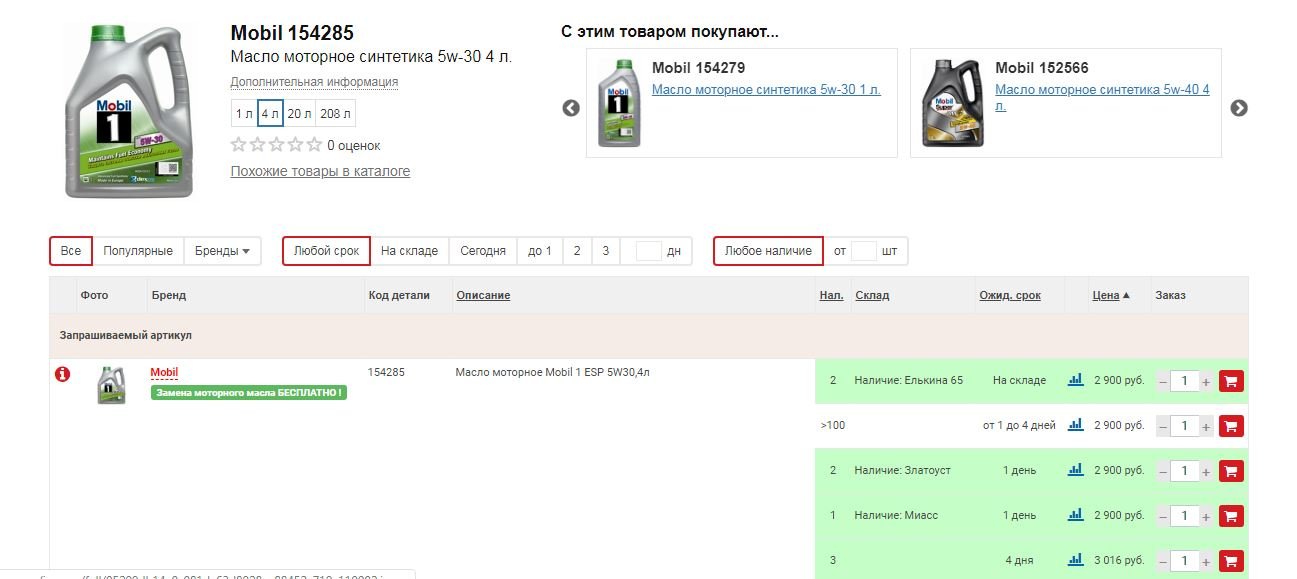Image resolution: width=1297 pixels, height=579 pixels.
Task: Filter by Все products
Action: 71,251
